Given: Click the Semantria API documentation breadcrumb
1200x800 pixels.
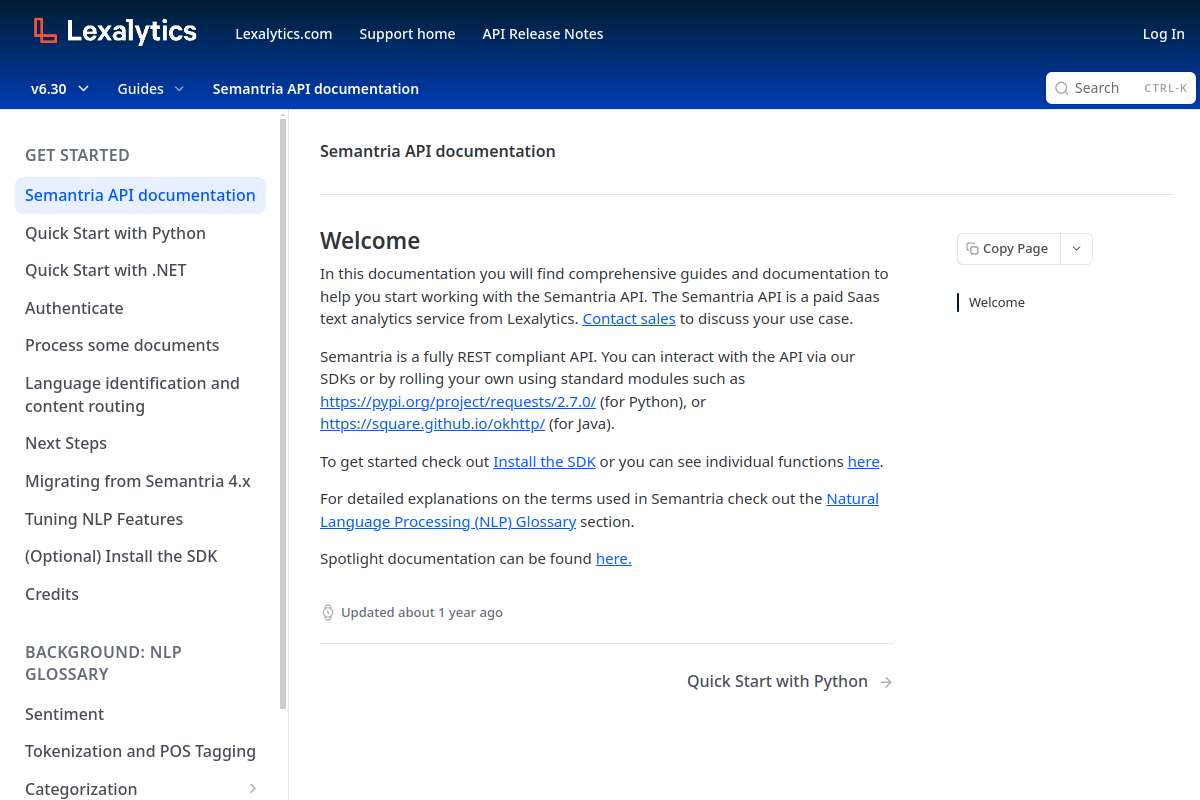Looking at the screenshot, I should point(316,89).
